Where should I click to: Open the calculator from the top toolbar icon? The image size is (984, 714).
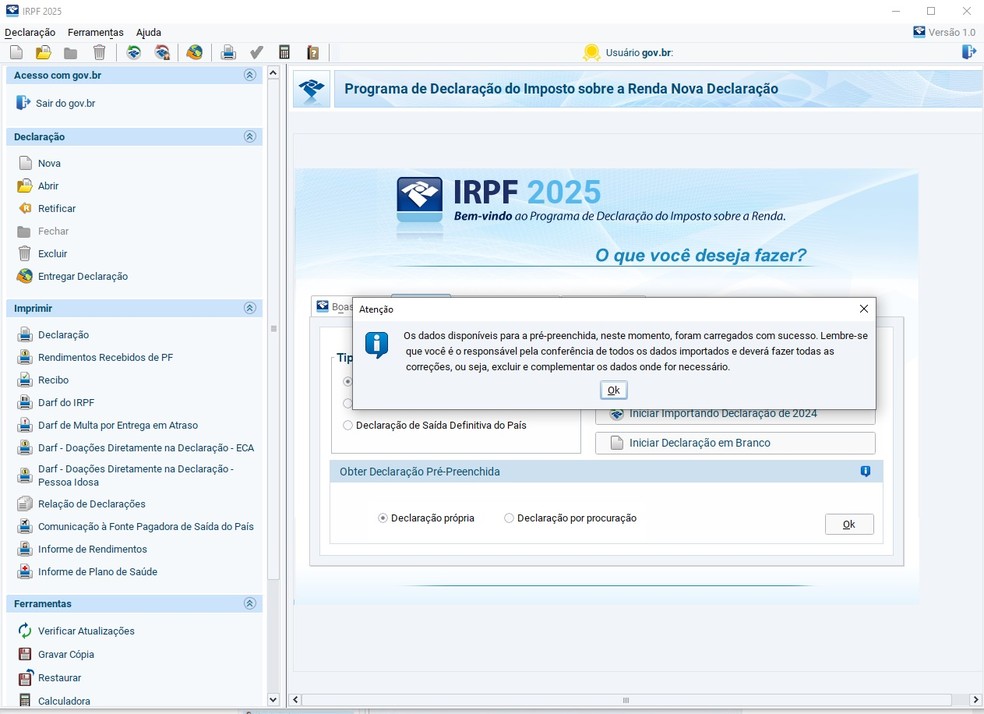[x=284, y=53]
